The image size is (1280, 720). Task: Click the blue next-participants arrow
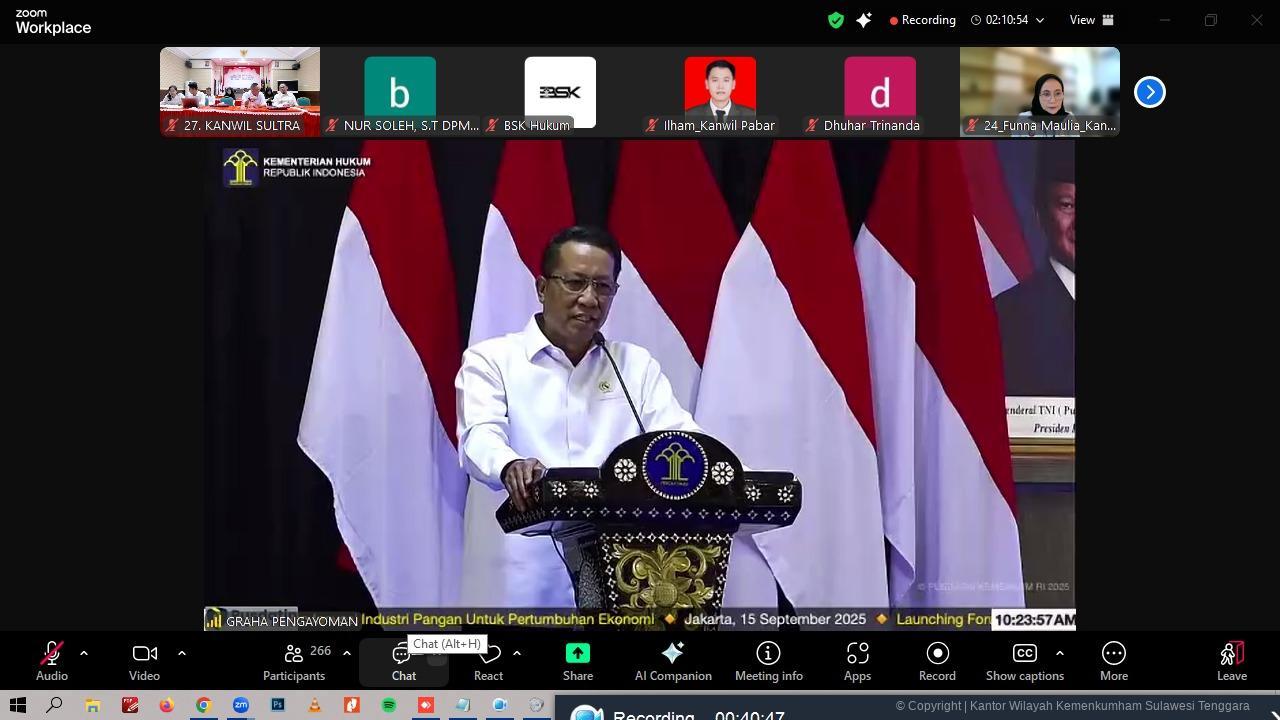point(1149,91)
